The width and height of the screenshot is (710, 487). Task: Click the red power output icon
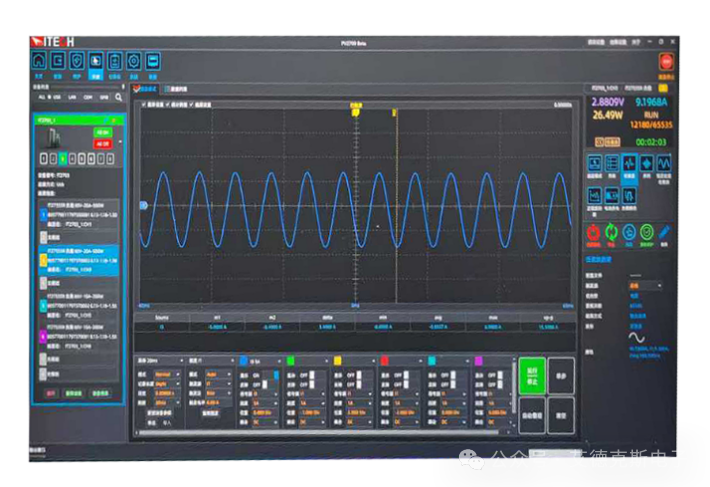593,233
